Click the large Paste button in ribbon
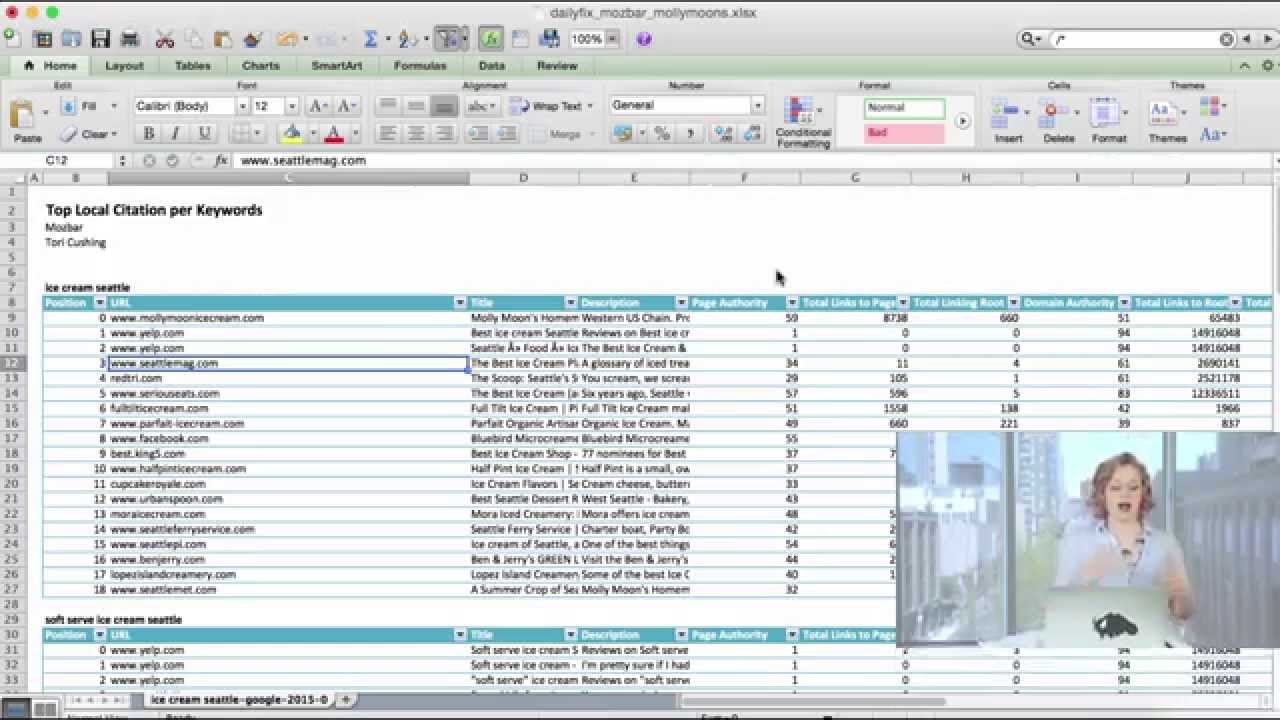 coord(27,120)
